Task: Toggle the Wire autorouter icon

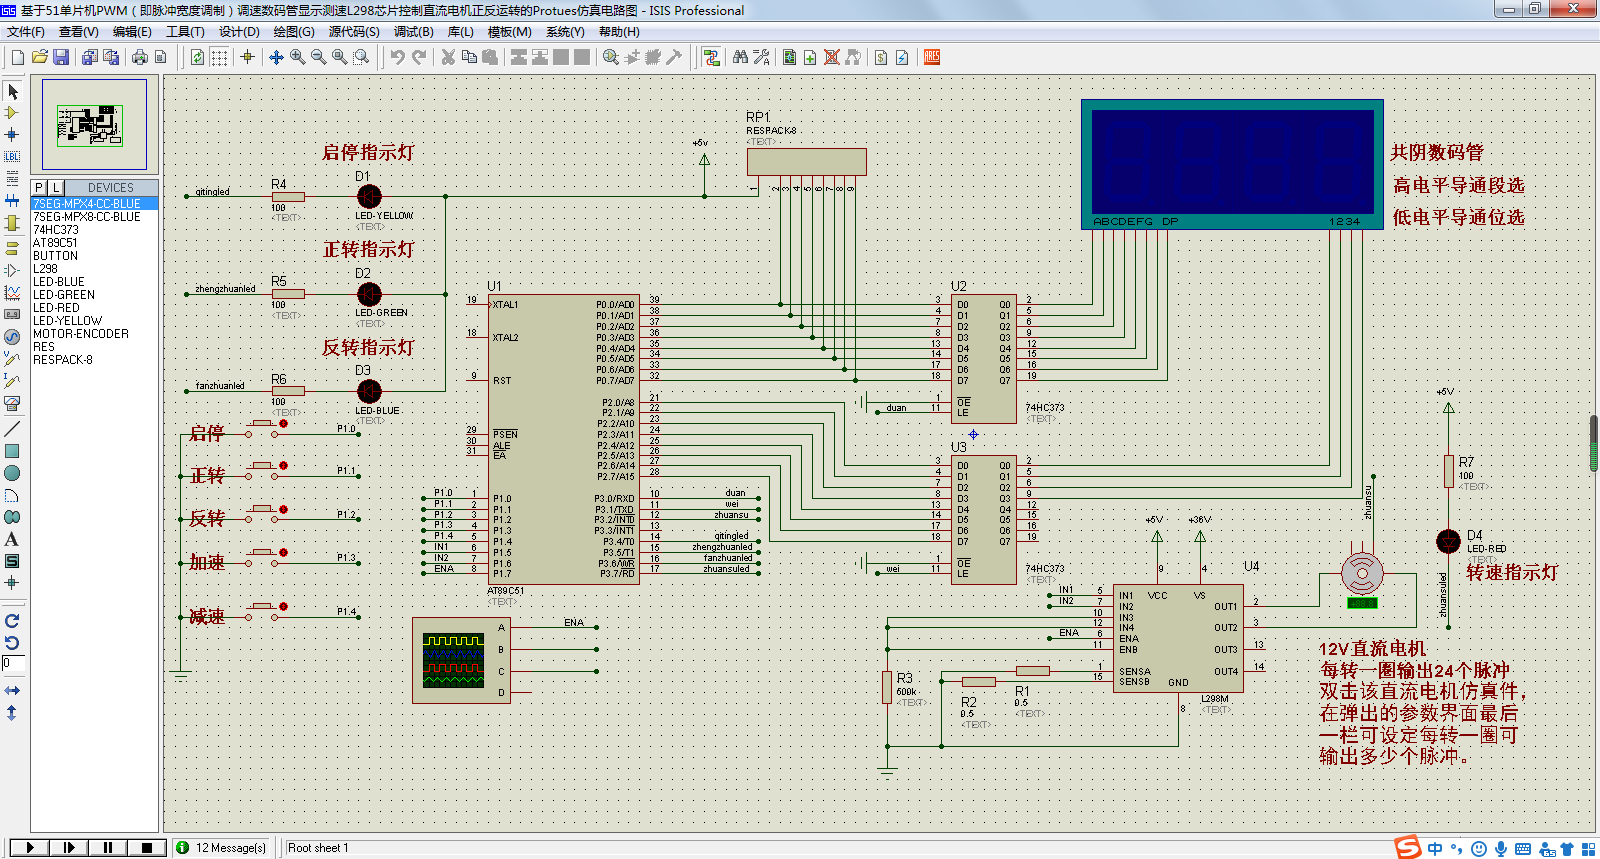Action: click(x=711, y=57)
